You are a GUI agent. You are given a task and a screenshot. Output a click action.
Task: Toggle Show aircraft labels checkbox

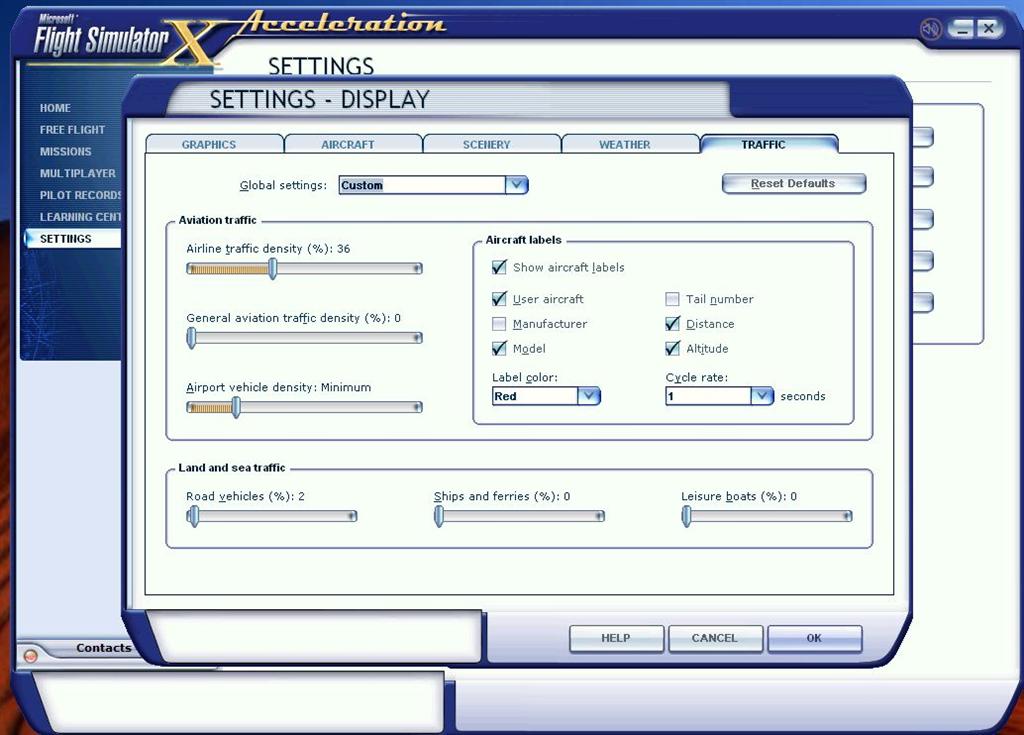pyautogui.click(x=499, y=267)
